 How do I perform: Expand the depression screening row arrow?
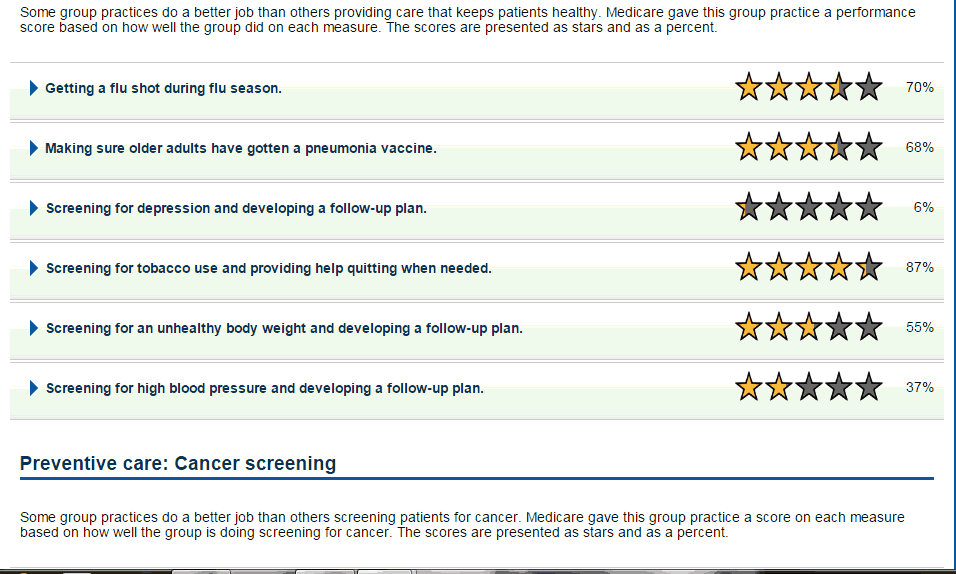(x=34, y=208)
